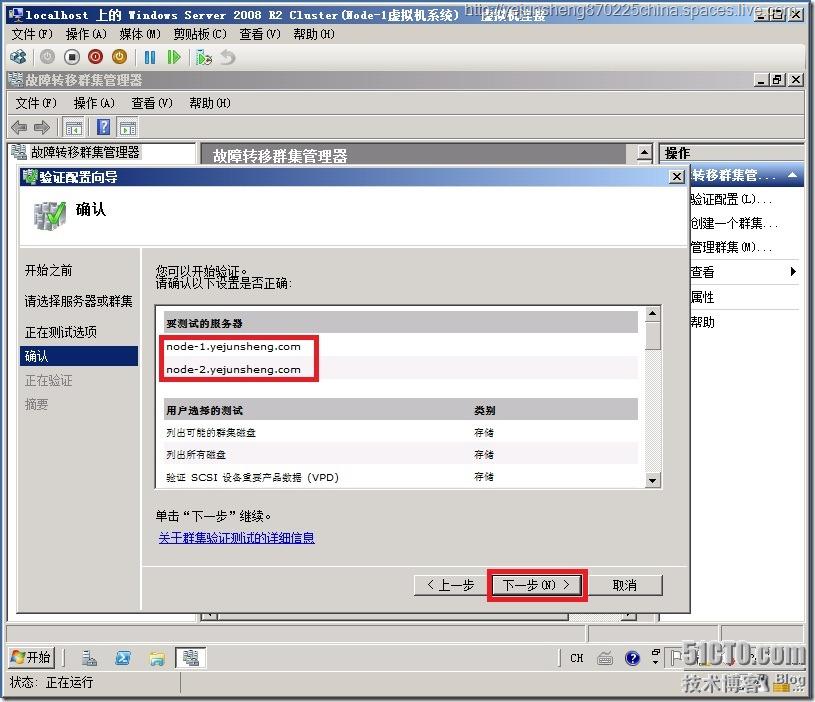Viewport: 815px width, 702px height.
Task: Click the Back arrow in cluster manager toolbar
Action: [19, 127]
